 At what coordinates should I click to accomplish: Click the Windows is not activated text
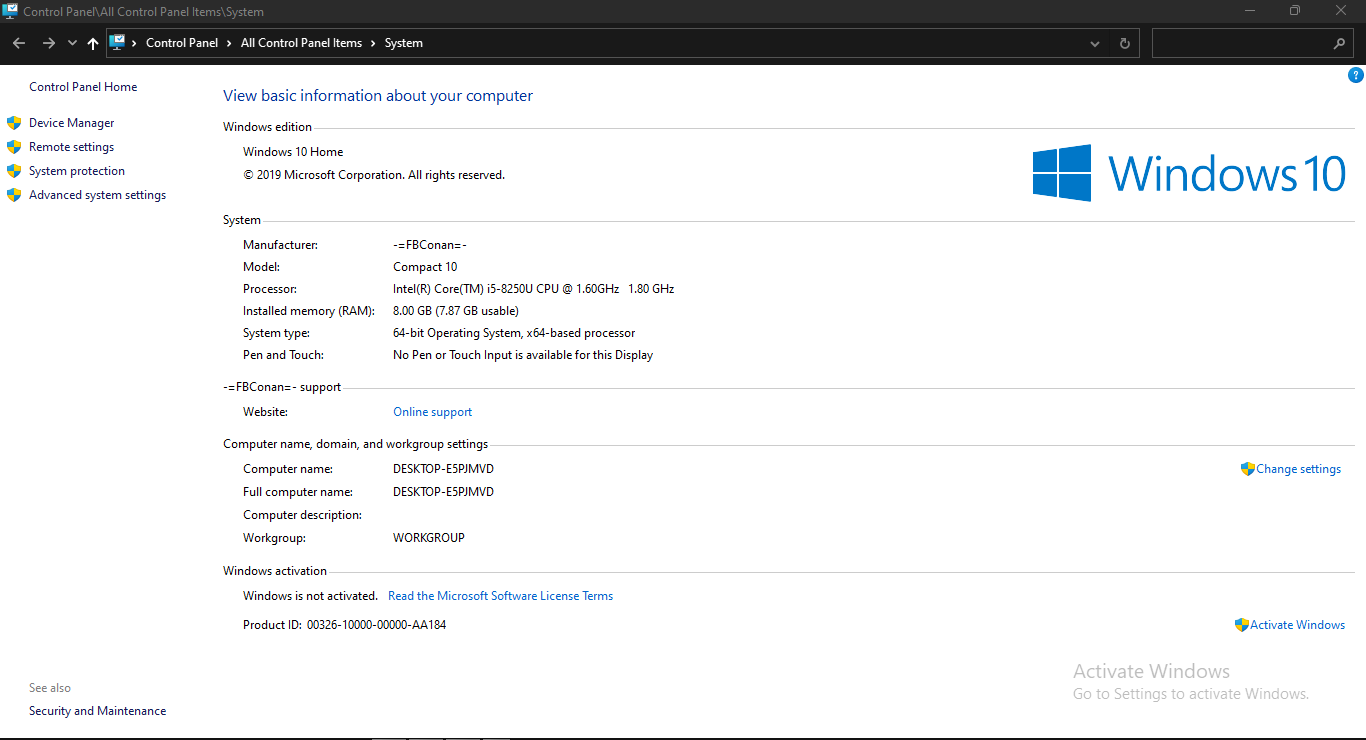(x=310, y=596)
